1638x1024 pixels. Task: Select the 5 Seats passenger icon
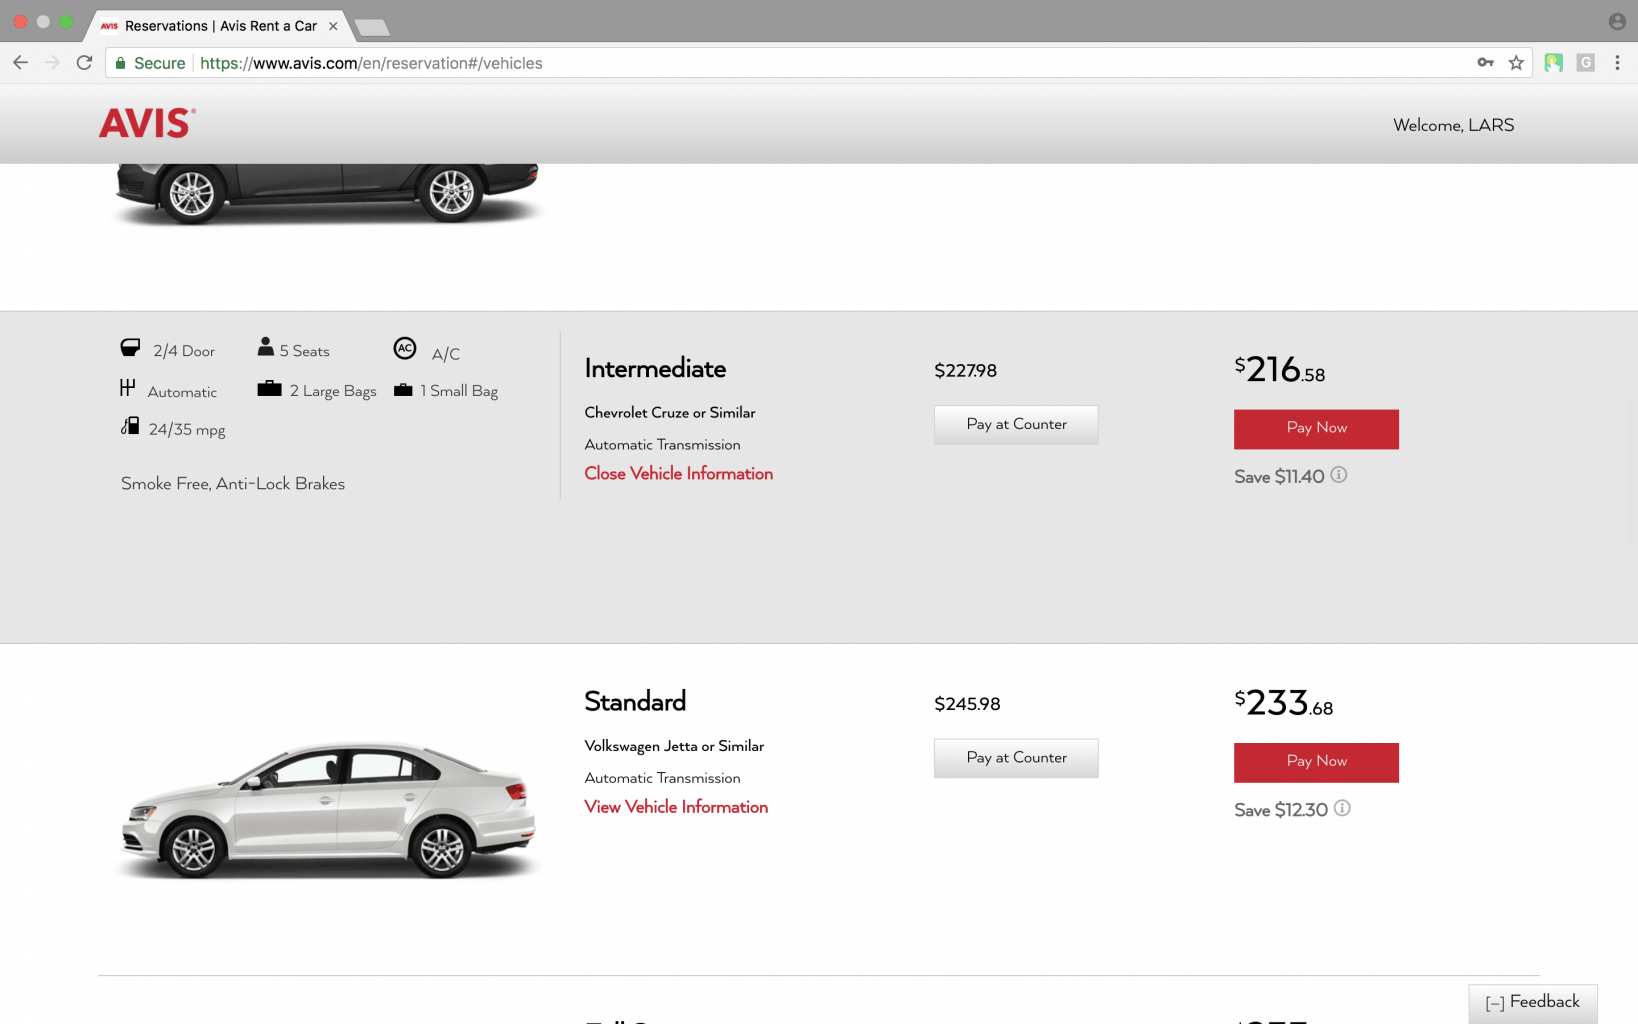coord(265,345)
